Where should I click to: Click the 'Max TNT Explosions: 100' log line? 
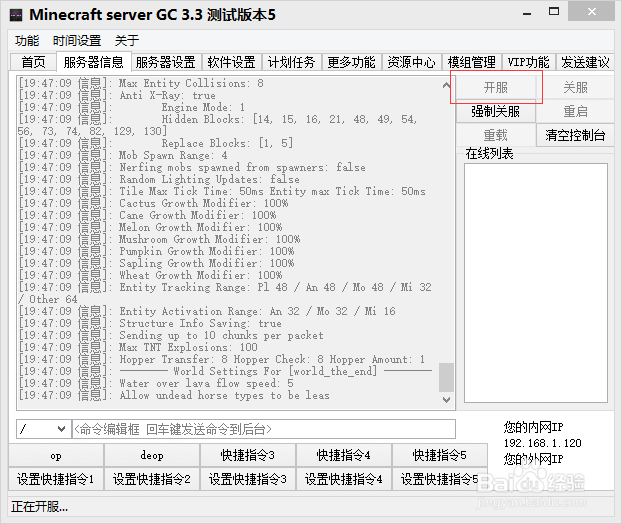coord(138,347)
